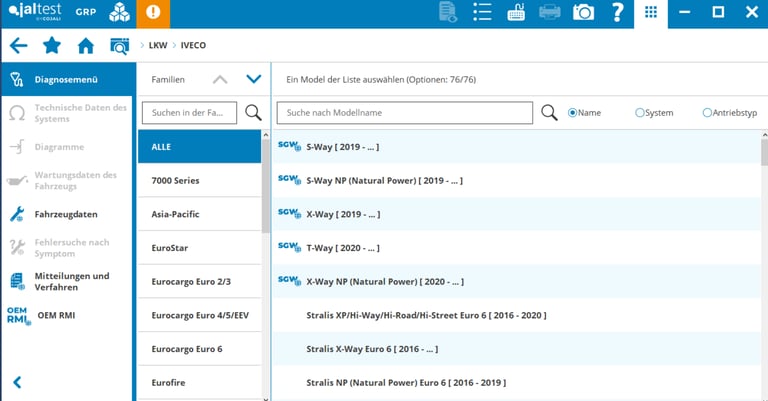Click the Jaltest logo in header
This screenshot has height=401, width=768.
(x=35, y=12)
